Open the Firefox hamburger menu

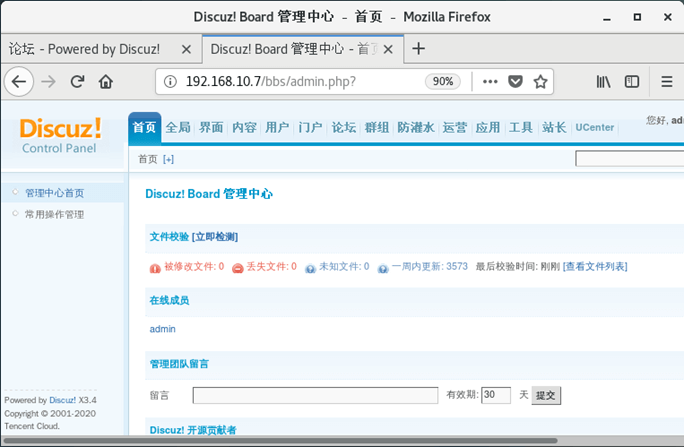coord(667,82)
